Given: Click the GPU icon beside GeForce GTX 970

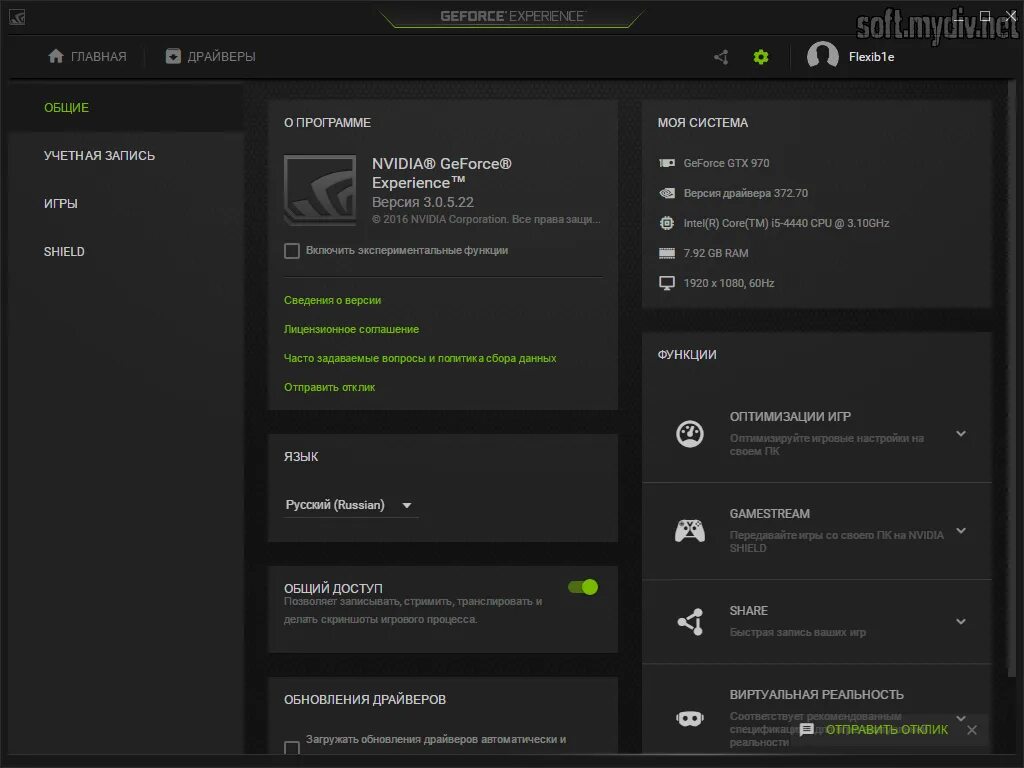Looking at the screenshot, I should [667, 163].
